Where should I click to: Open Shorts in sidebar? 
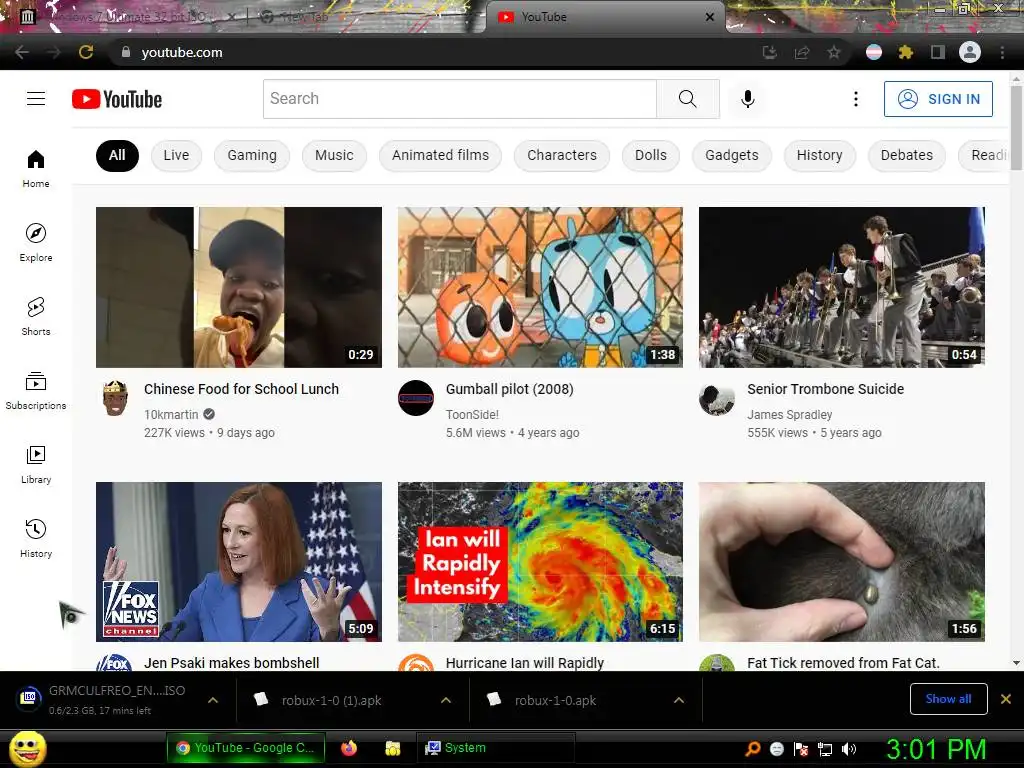click(x=36, y=316)
